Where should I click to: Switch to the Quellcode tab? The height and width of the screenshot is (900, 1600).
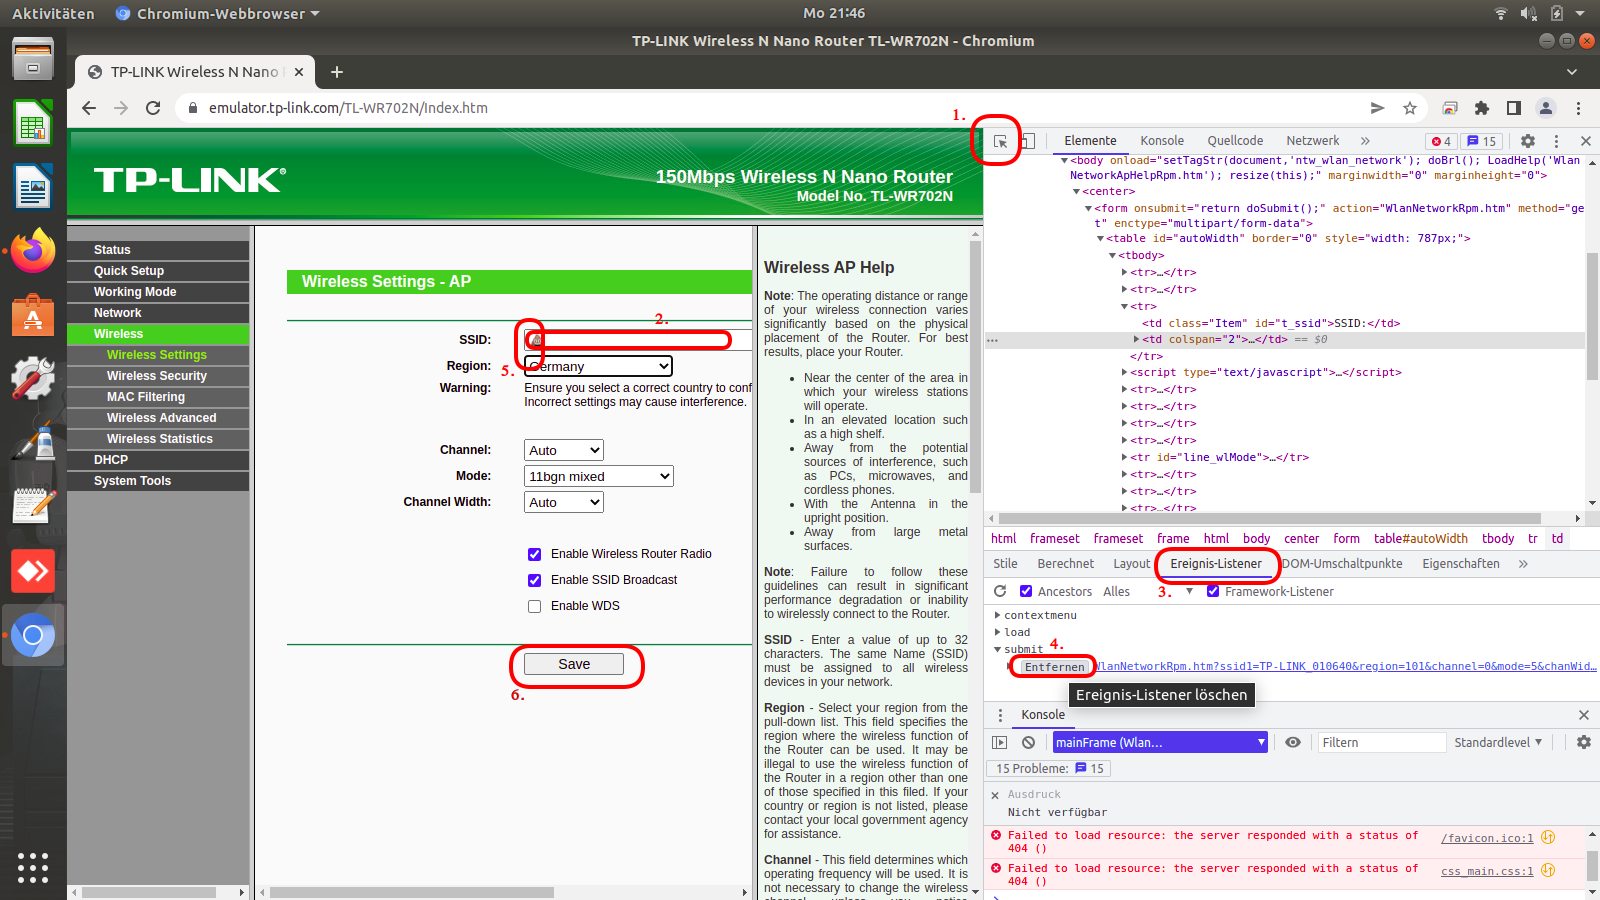point(1235,141)
